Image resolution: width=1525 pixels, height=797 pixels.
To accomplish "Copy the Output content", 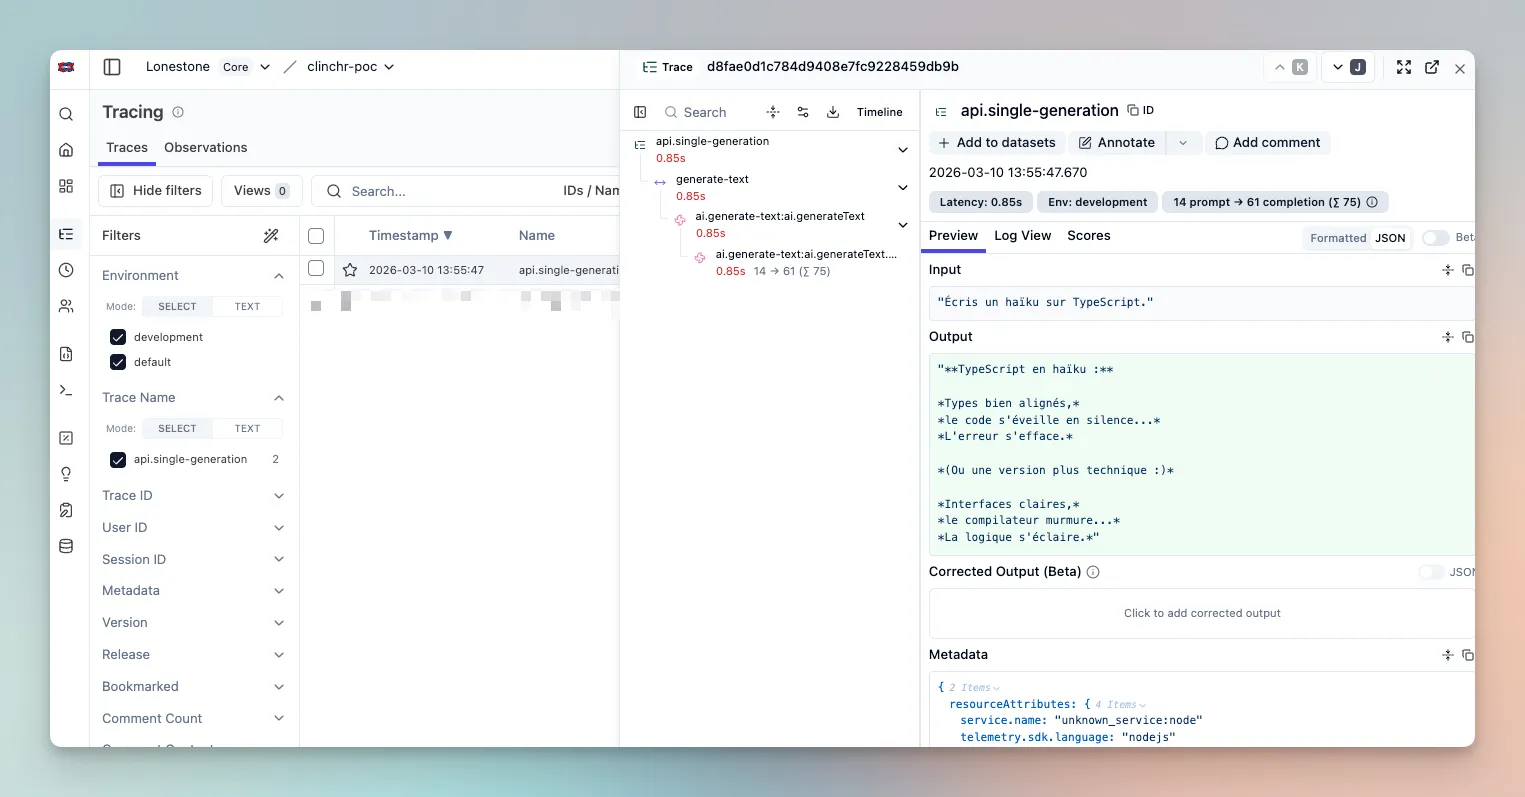I will click(1467, 337).
